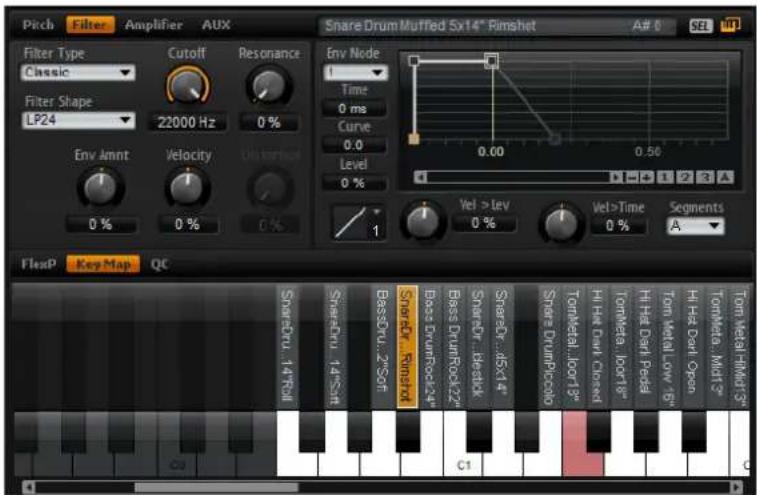Select the Hi Hat Dark Pedal mapping
This screenshot has width=757, height=495.
coord(645,347)
